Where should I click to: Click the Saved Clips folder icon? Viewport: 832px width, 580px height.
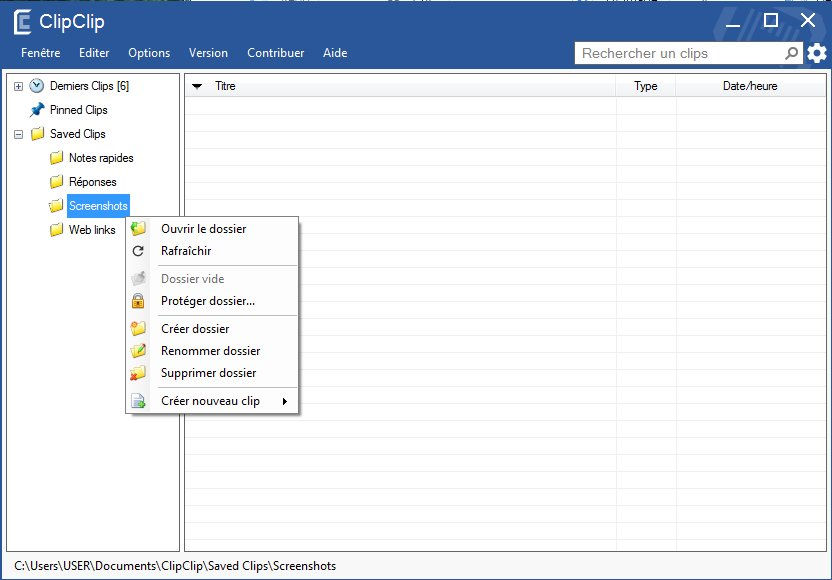point(37,134)
